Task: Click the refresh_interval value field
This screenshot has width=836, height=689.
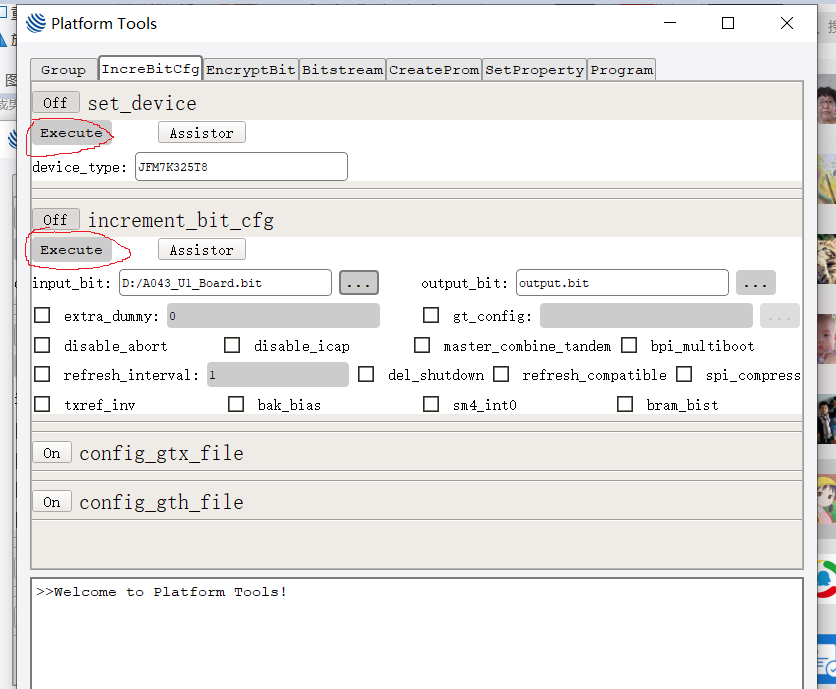Action: [x=278, y=374]
